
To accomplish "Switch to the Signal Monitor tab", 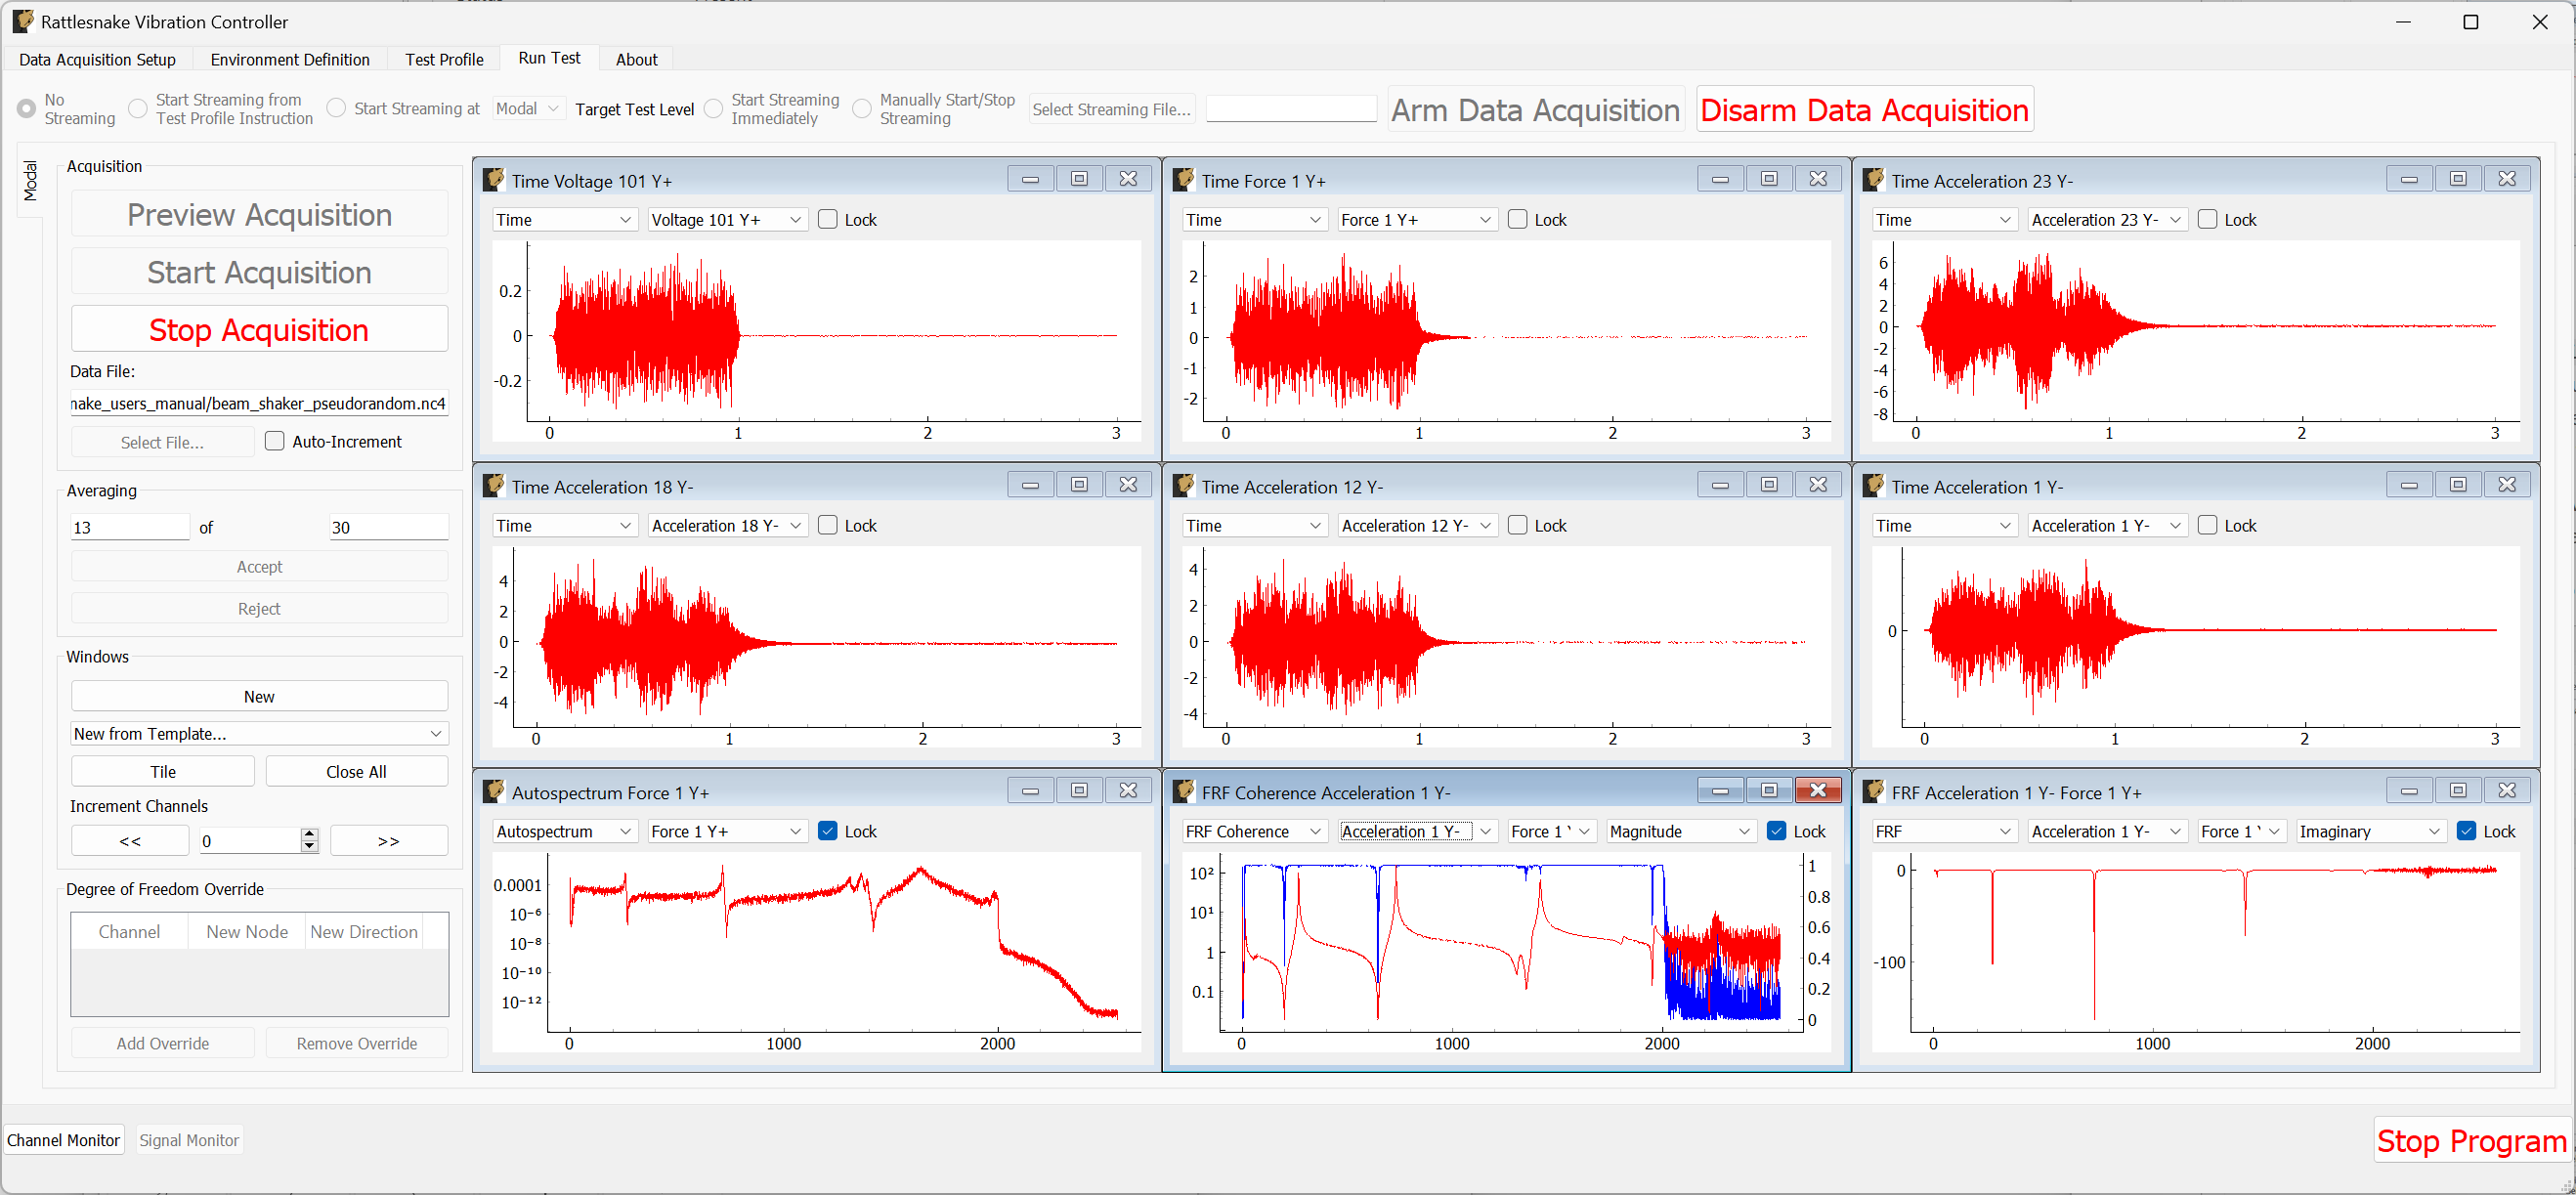I will pyautogui.click(x=189, y=1139).
